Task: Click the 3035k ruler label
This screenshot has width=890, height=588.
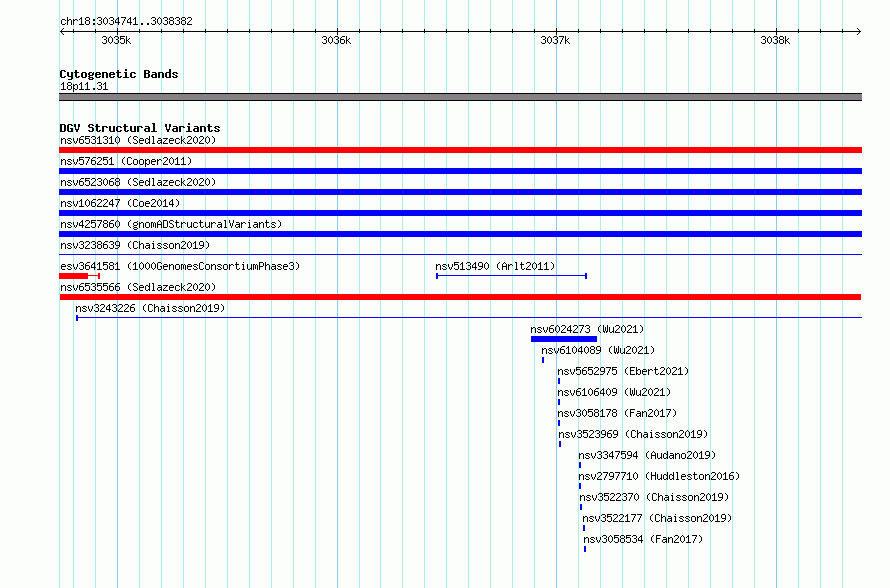Action: 116,40
